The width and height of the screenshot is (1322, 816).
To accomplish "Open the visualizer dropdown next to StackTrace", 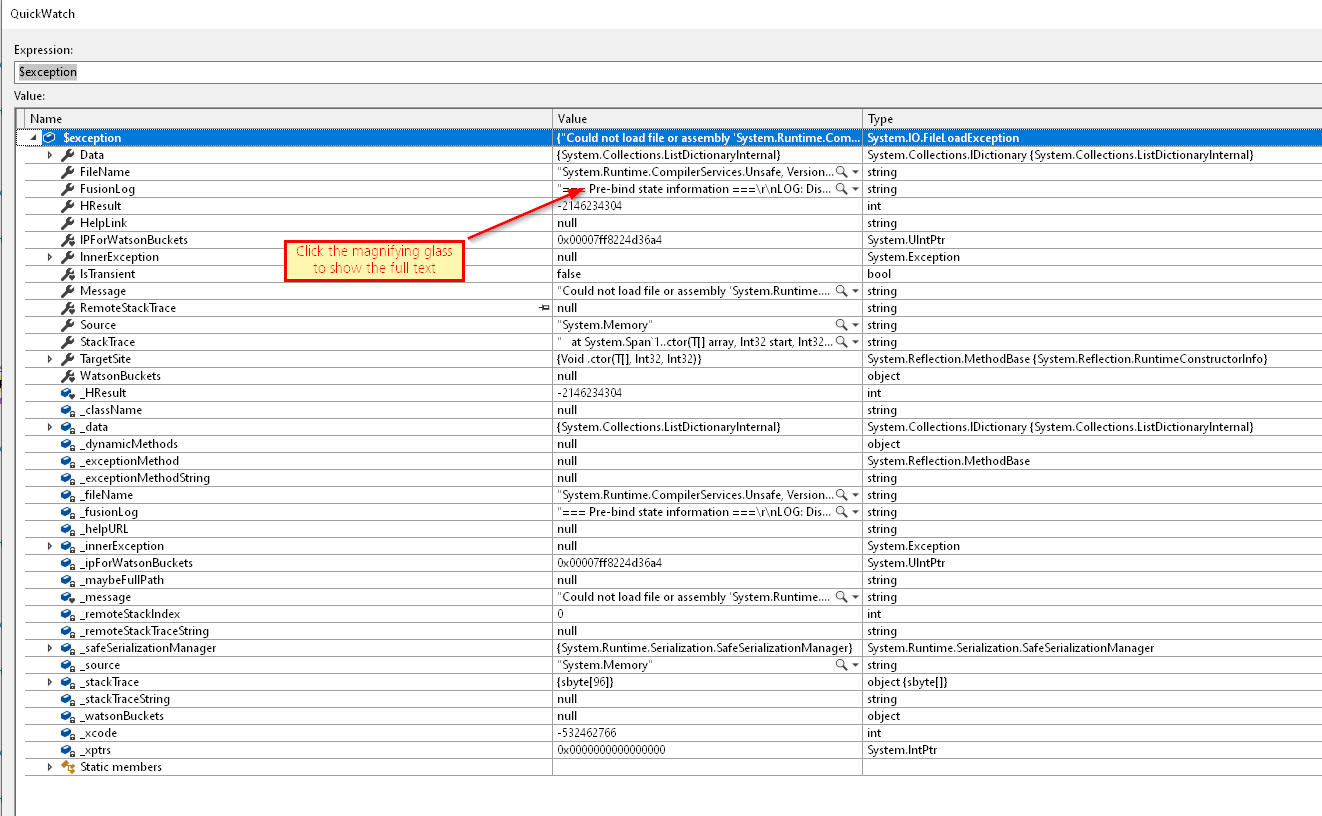I will point(855,341).
